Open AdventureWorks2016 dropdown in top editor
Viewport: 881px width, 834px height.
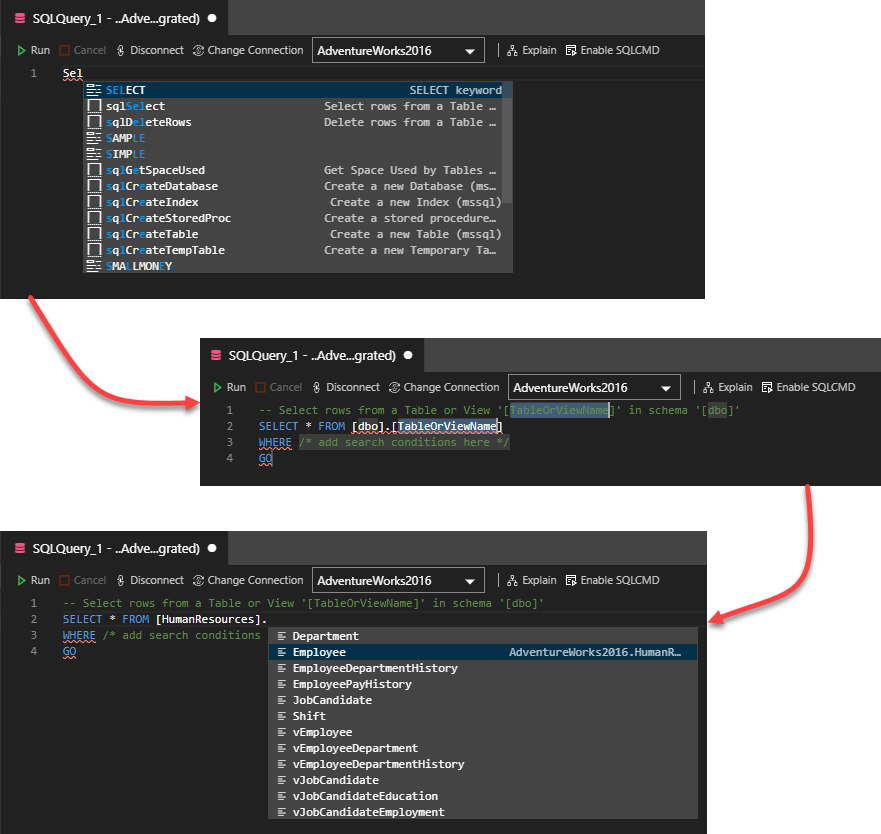point(398,51)
